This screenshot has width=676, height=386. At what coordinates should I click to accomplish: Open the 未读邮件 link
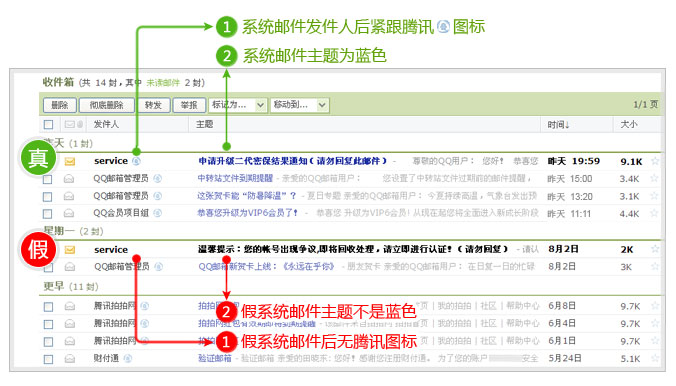[163, 83]
